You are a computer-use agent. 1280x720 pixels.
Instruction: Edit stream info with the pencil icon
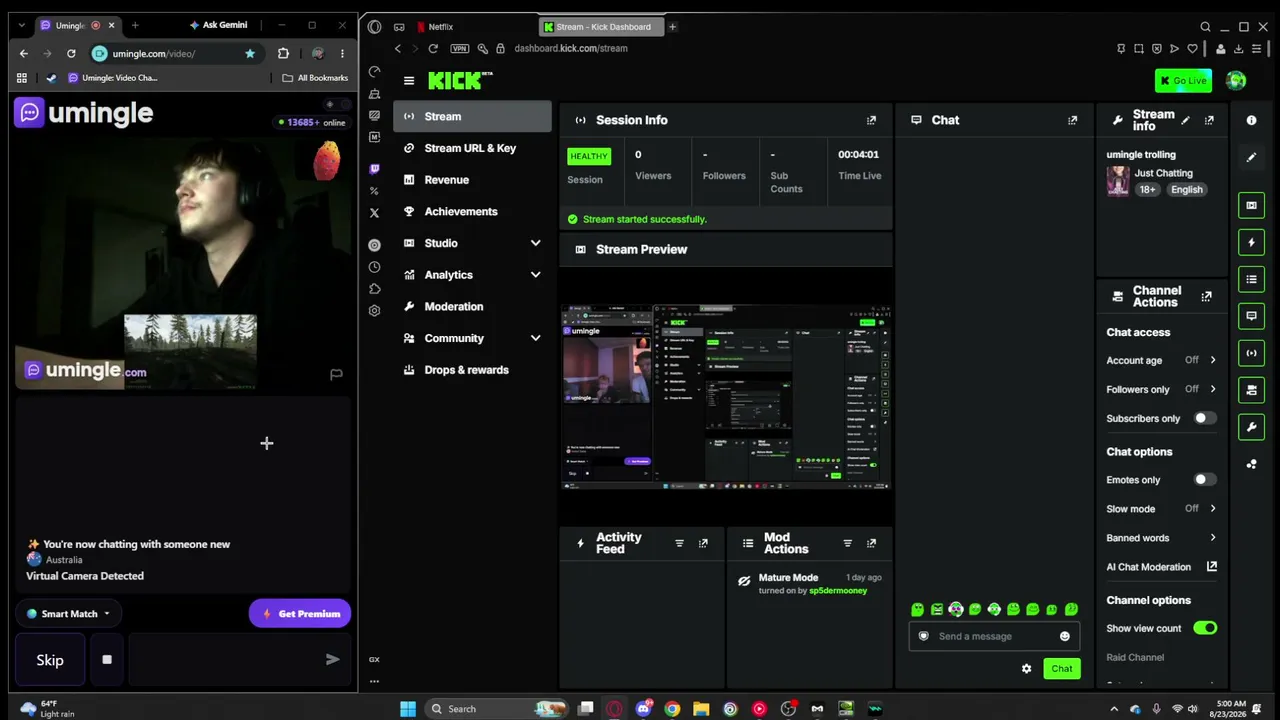click(x=1185, y=120)
